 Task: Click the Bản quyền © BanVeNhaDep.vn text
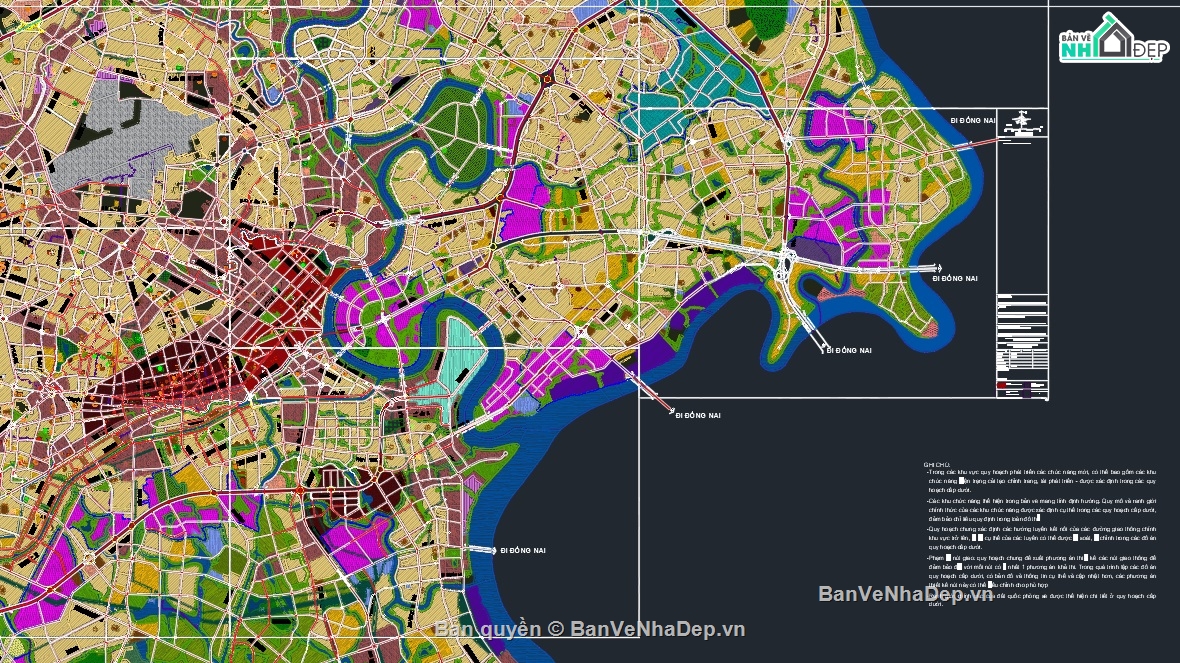(x=590, y=628)
